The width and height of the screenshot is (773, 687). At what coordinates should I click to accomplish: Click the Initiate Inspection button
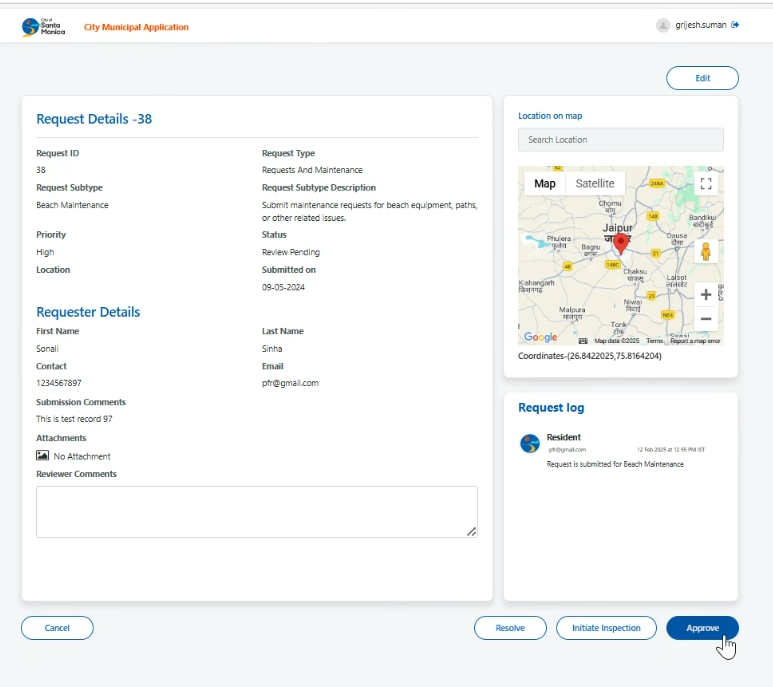coord(606,628)
